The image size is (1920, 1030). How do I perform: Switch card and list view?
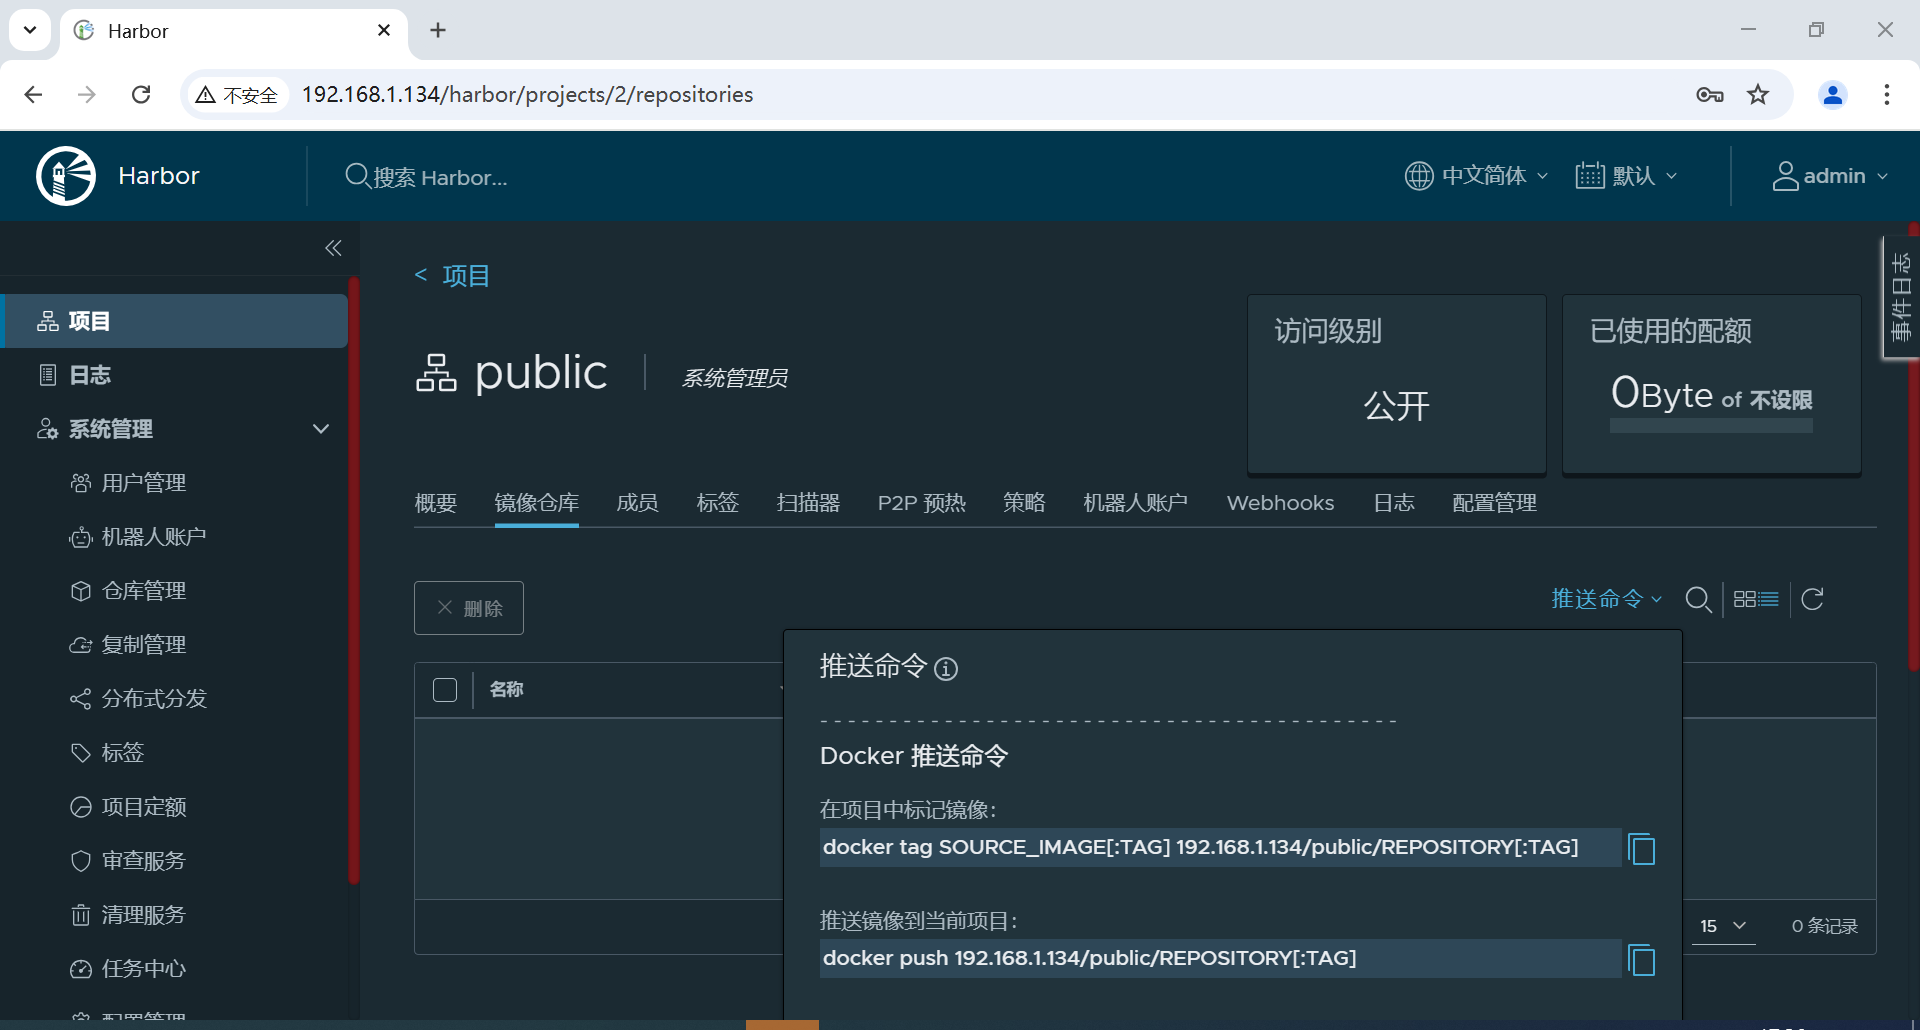1756,599
